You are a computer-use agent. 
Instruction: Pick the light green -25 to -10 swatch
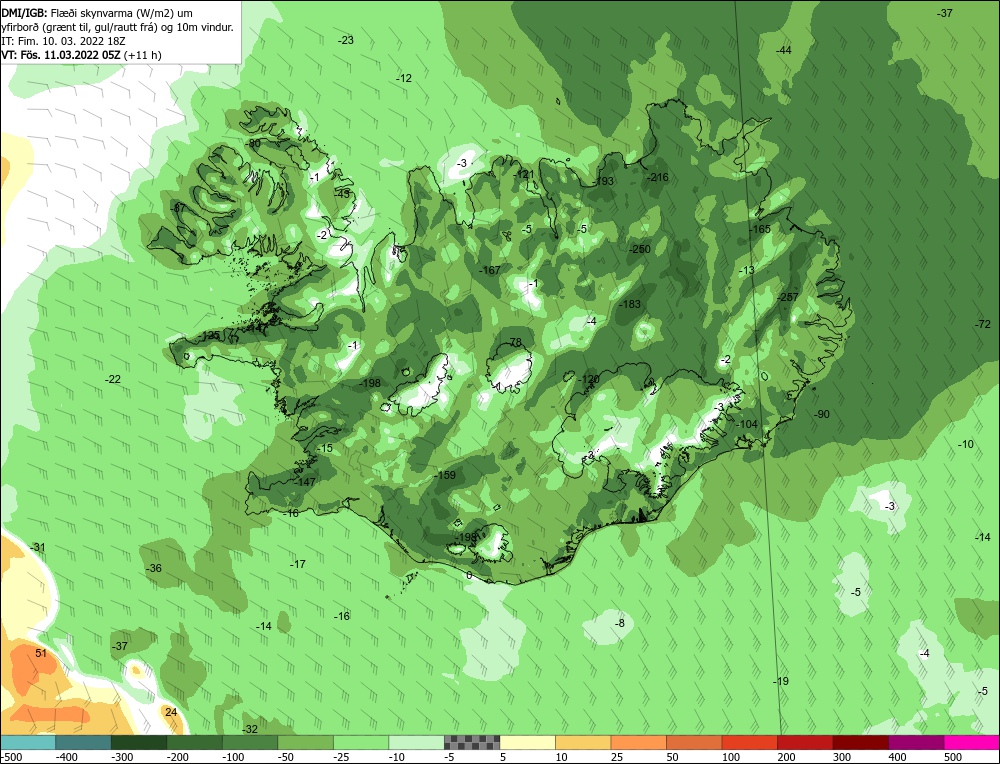[361, 742]
